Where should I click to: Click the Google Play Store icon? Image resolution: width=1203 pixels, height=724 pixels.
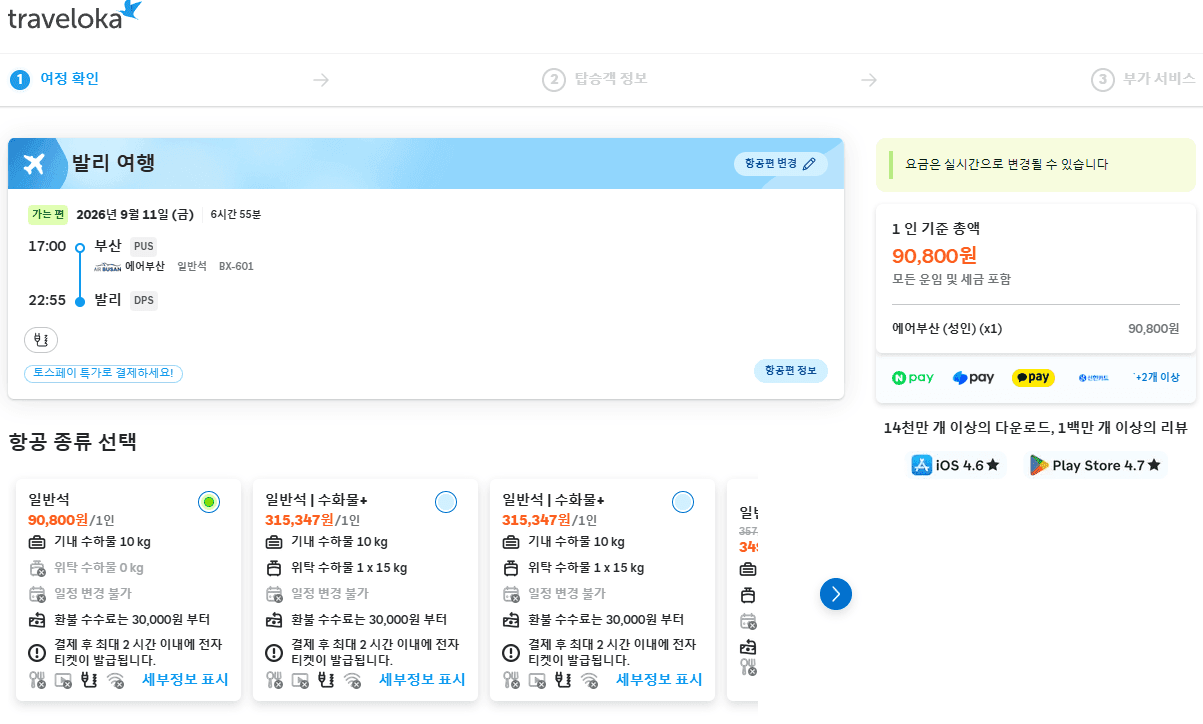[x=1039, y=465]
